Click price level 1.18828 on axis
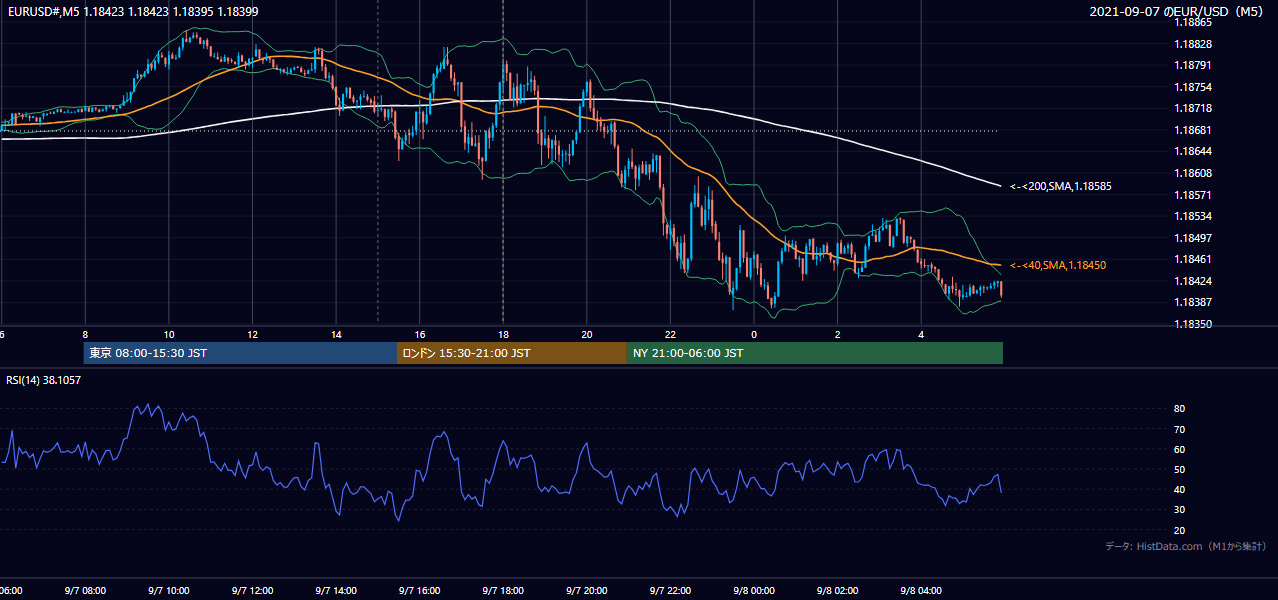 1195,44
